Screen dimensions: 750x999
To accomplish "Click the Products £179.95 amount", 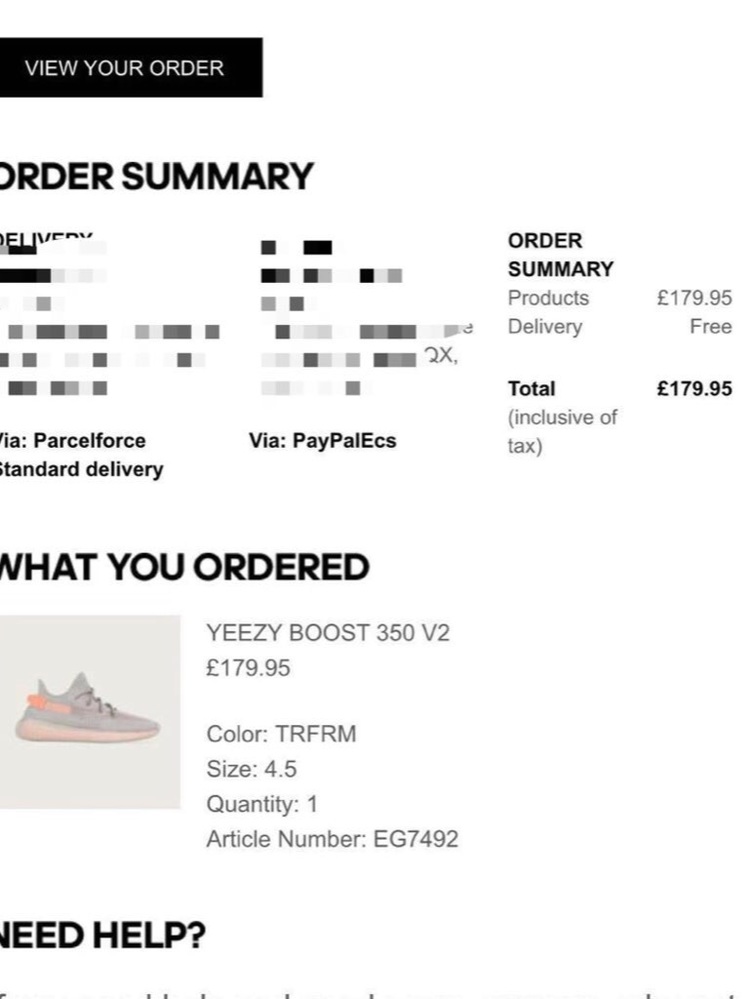I will pyautogui.click(x=695, y=298).
